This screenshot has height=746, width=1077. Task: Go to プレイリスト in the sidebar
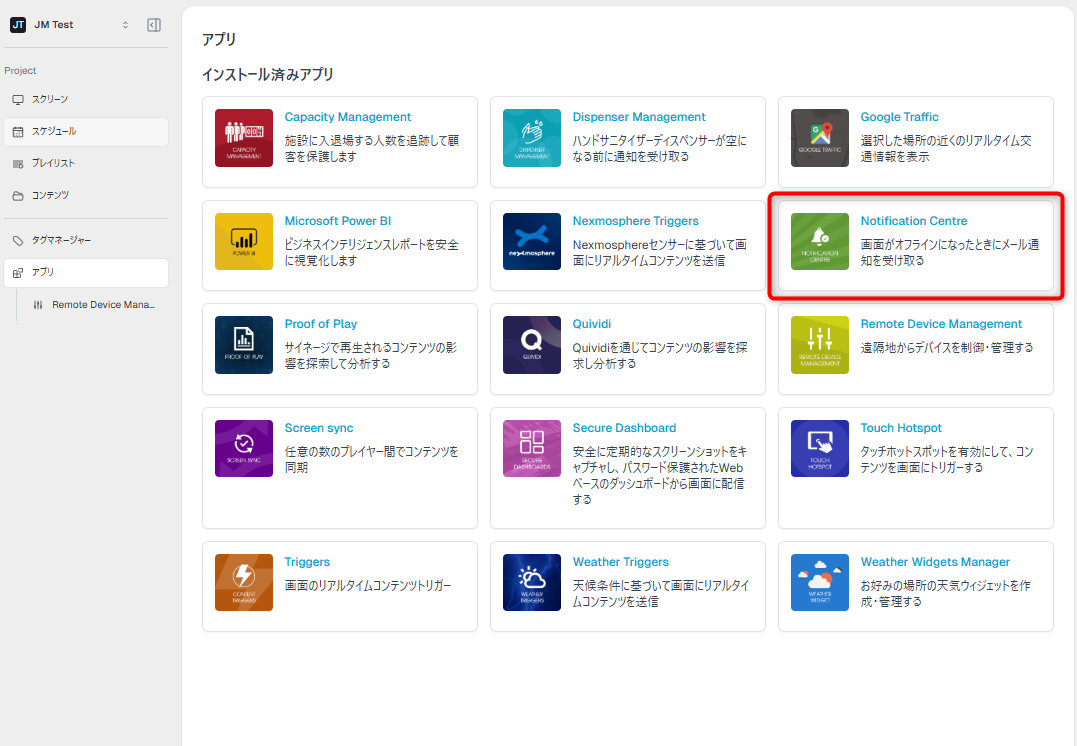(x=86, y=163)
